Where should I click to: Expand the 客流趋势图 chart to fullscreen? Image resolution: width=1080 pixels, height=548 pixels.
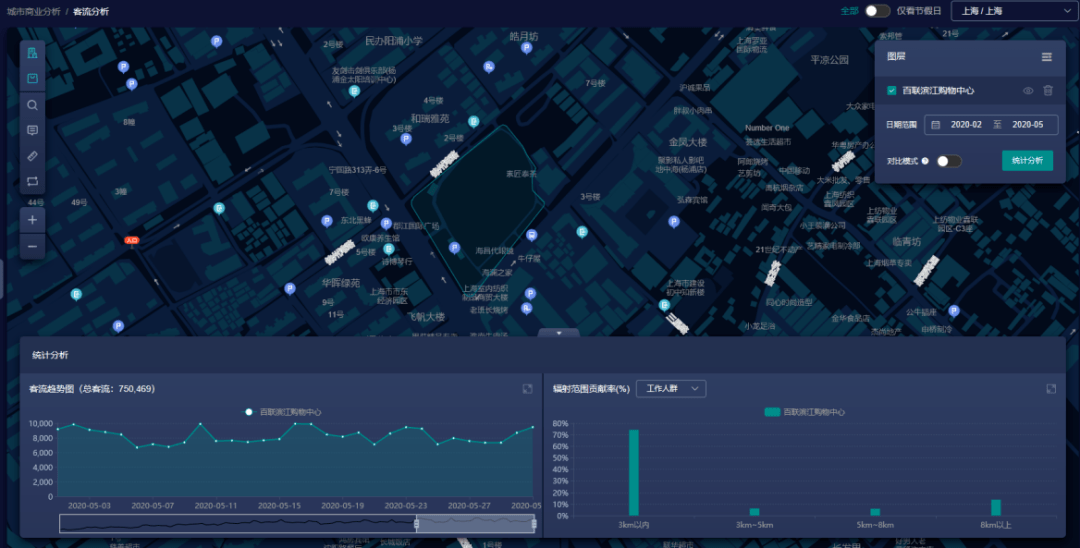tap(527, 389)
